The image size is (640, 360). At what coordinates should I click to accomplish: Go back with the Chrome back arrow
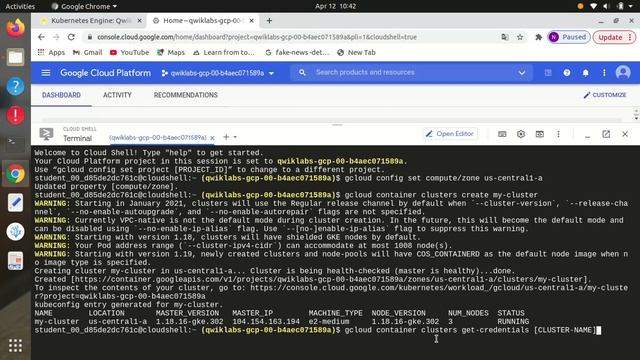coord(41,37)
